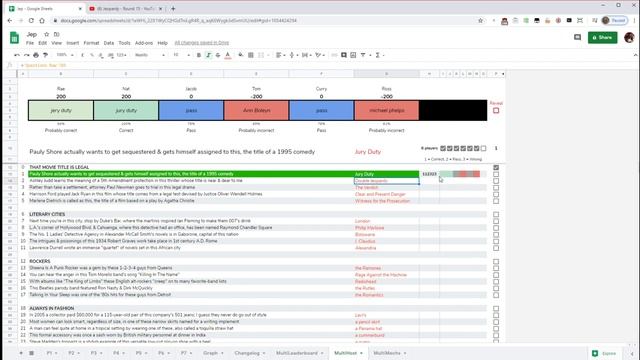Uncheck the THAT MOVIE TITLE IS LEGAL checkbox
The width and height of the screenshot is (640, 360).
(x=496, y=167)
